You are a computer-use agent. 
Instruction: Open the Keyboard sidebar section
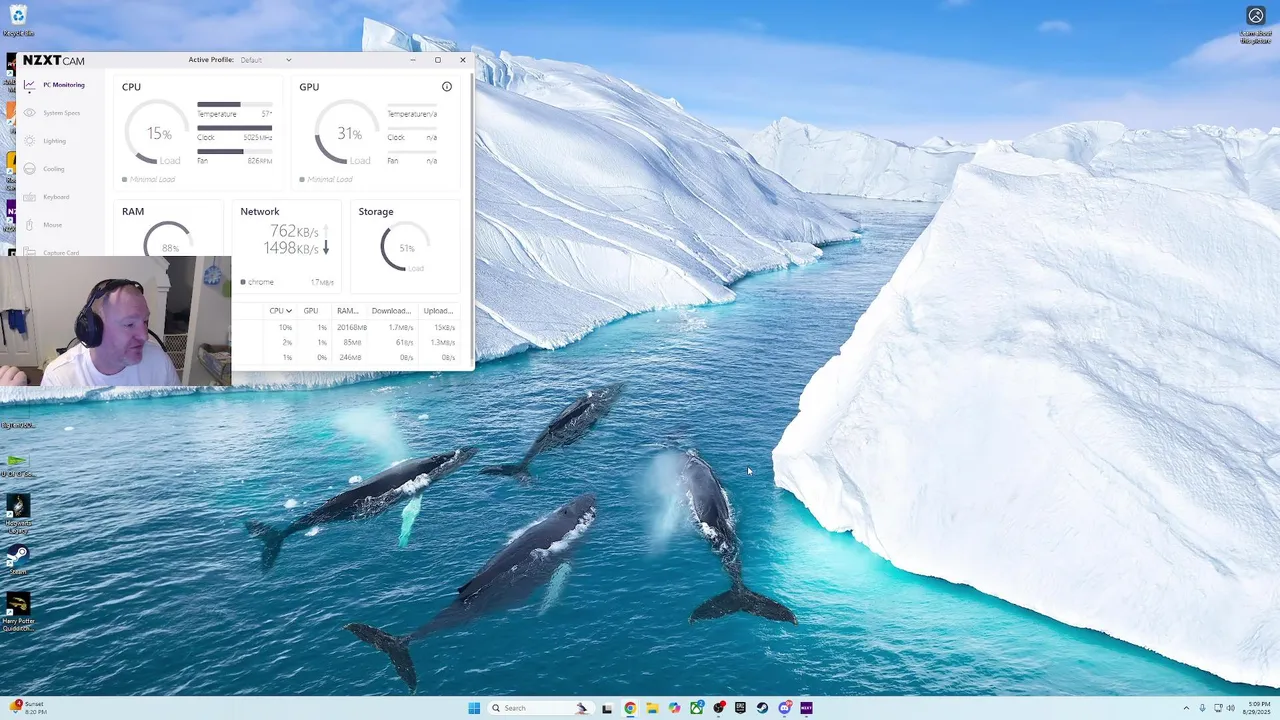click(x=56, y=197)
